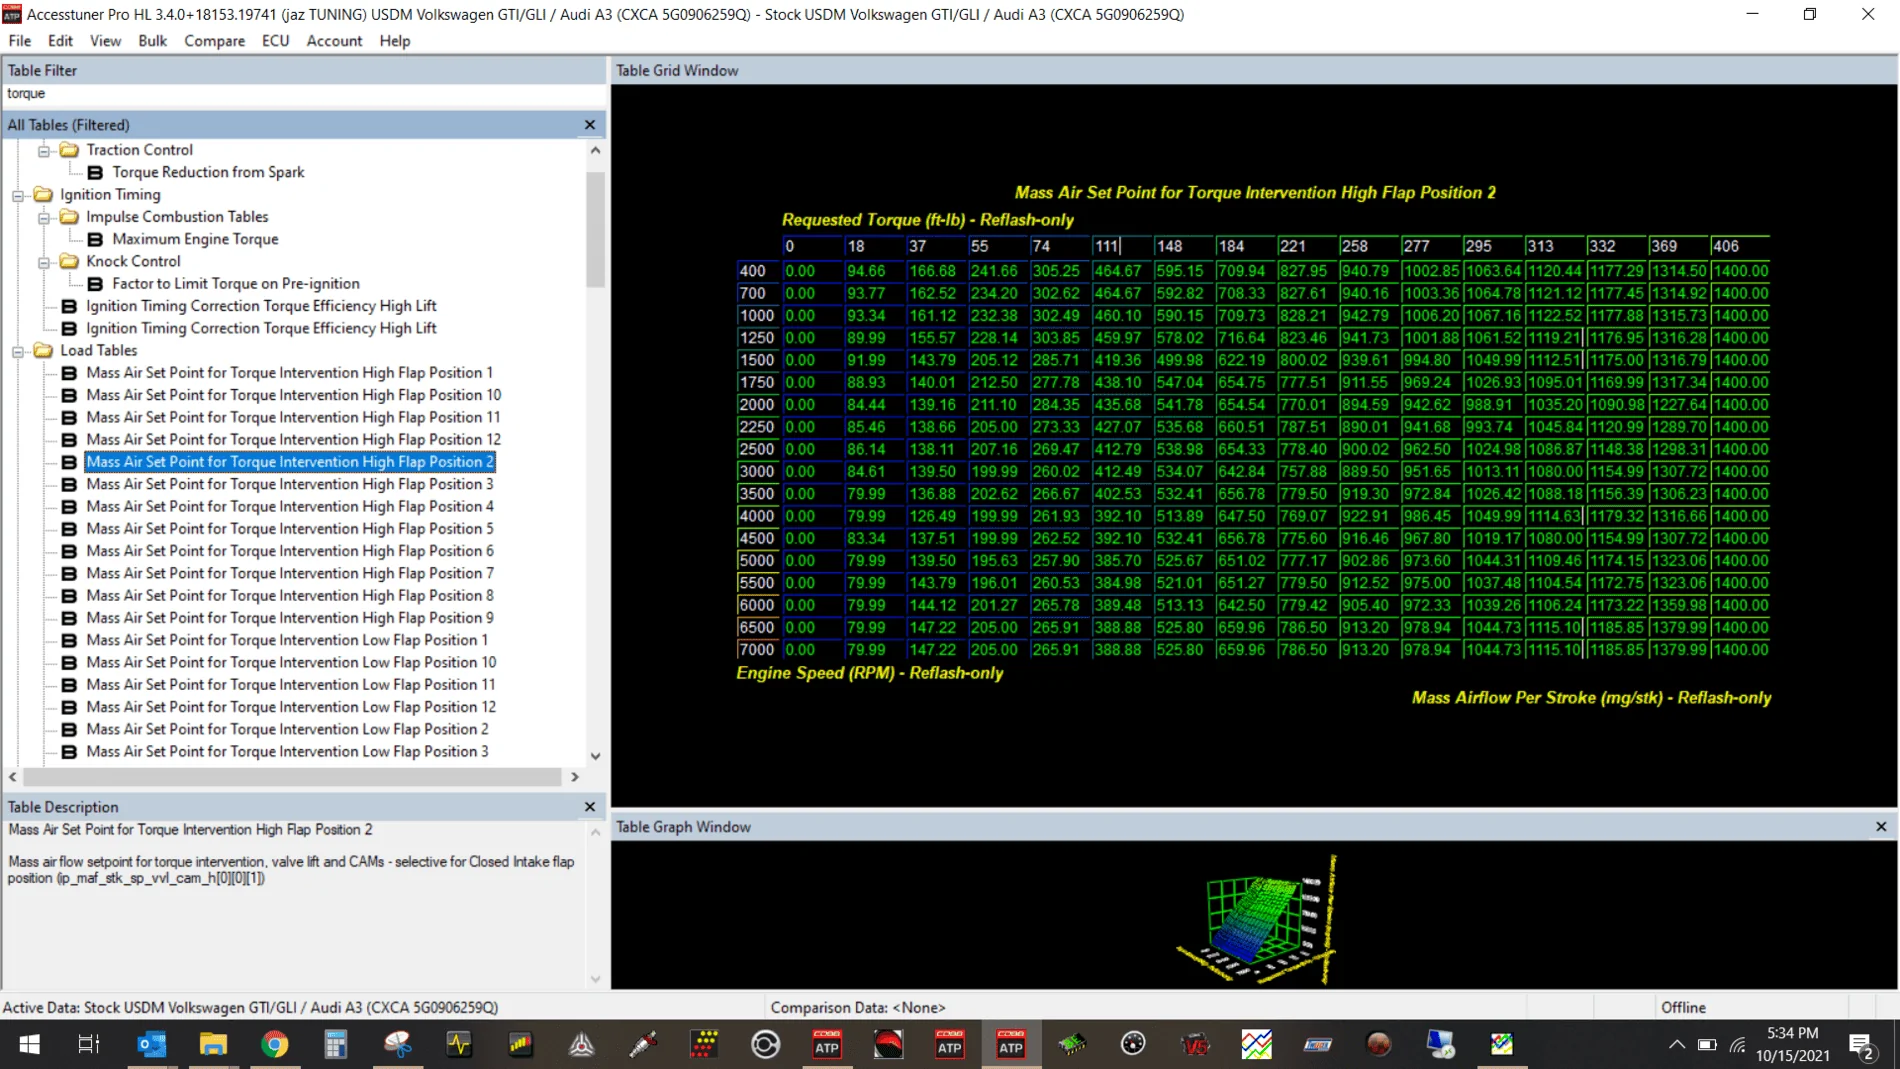
Task: Close the All Tables (Filtered) panel
Action: point(590,125)
